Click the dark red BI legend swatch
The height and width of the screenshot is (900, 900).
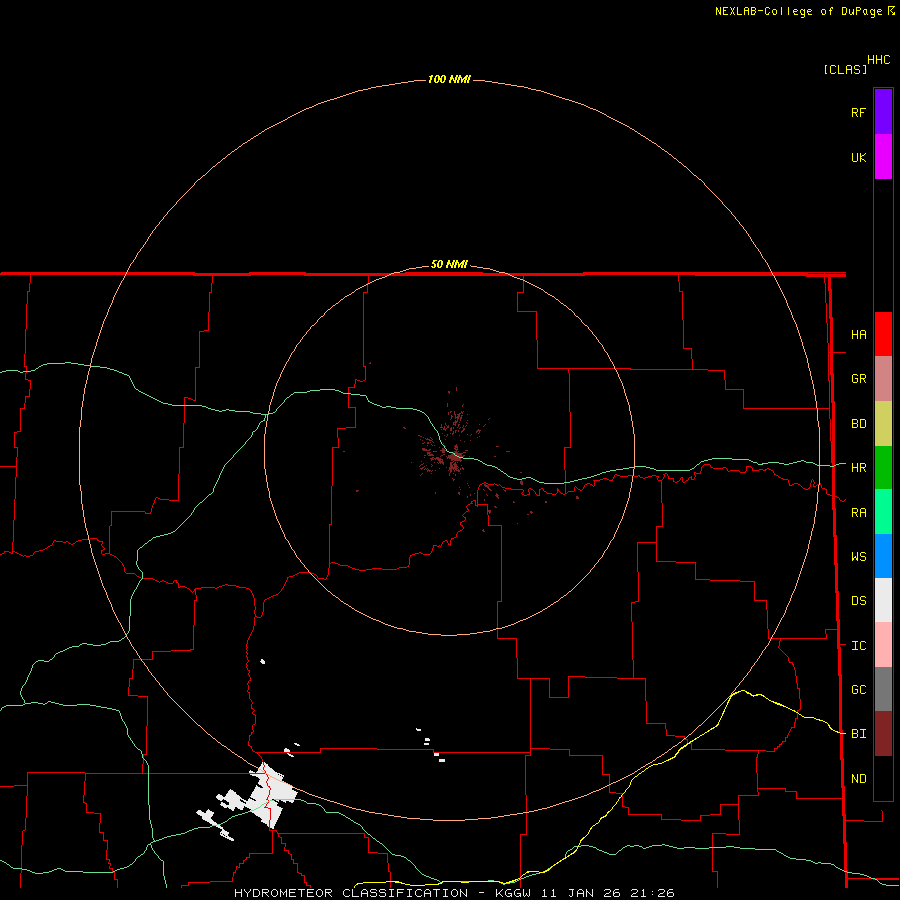pos(883,734)
